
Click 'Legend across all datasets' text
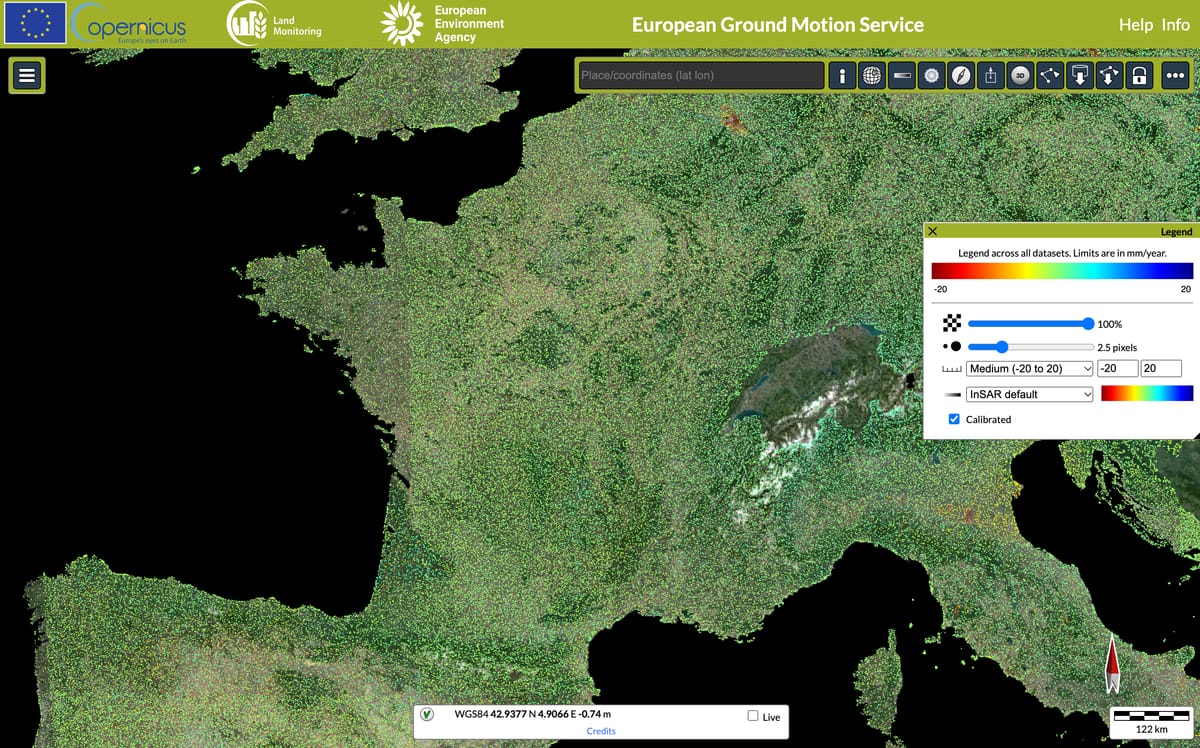click(1062, 253)
